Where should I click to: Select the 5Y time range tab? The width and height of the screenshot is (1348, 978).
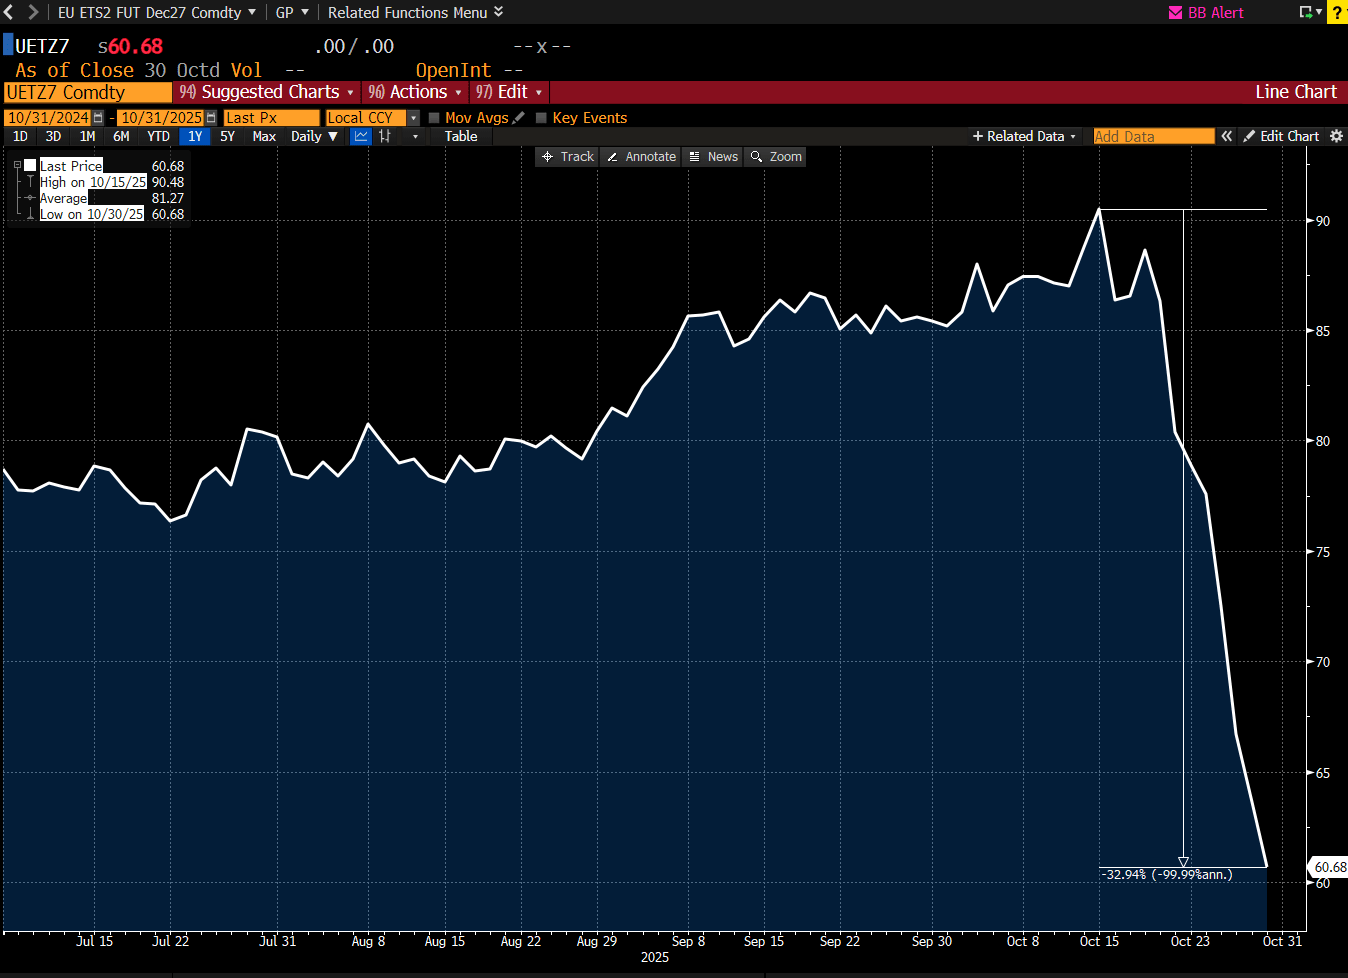click(x=227, y=136)
